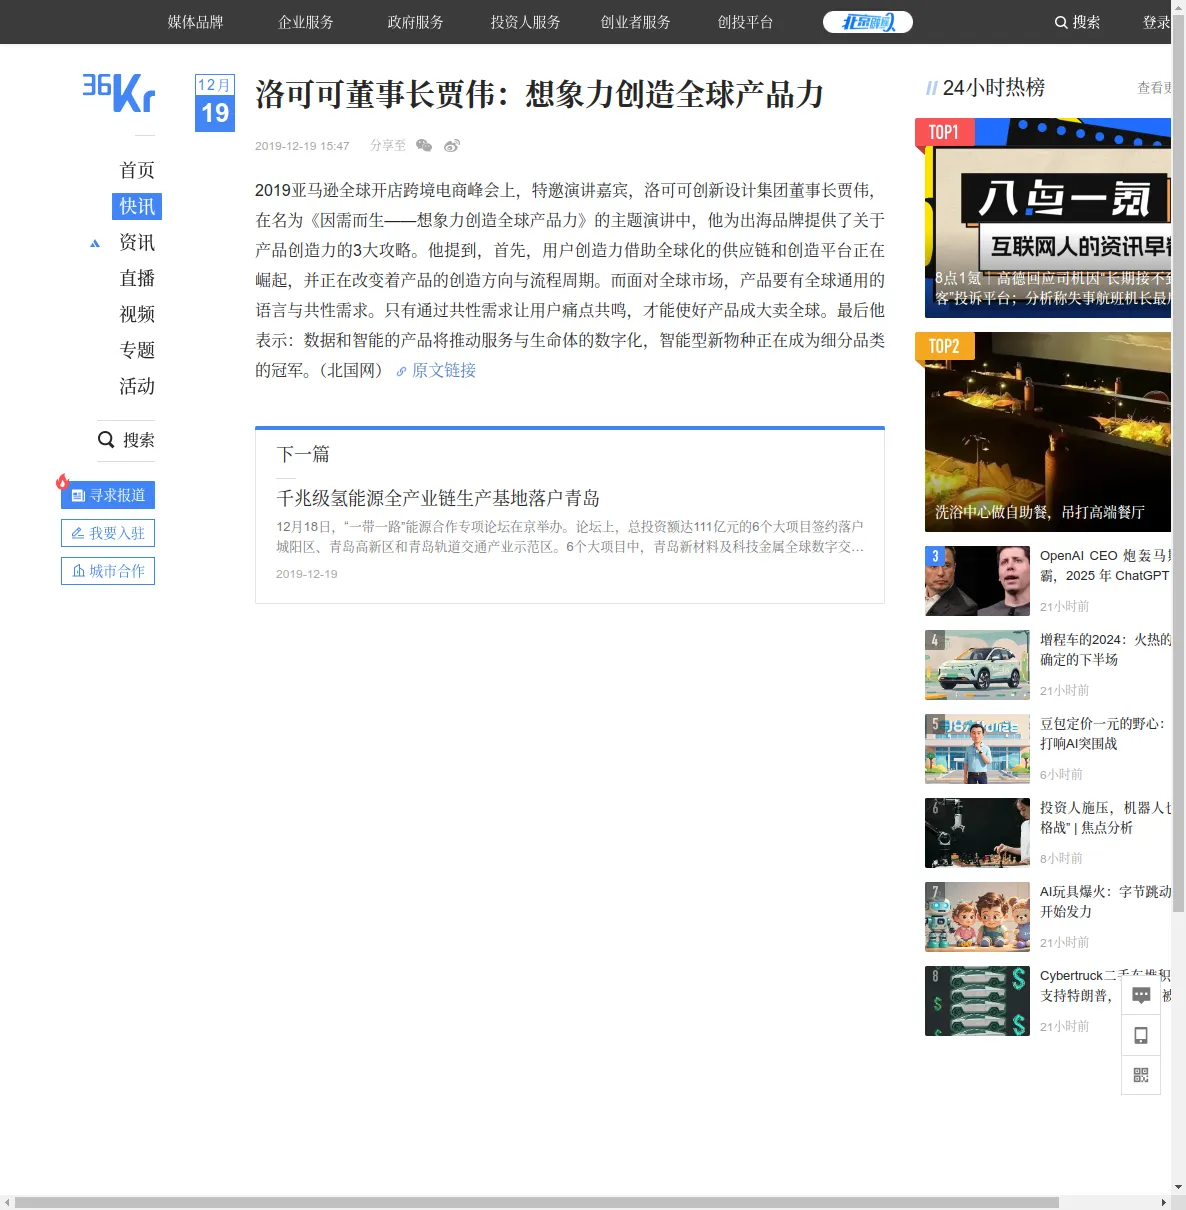This screenshot has height=1210, width=1186.
Task: Open the mobile app icon in floating panel
Action: click(x=1141, y=1035)
